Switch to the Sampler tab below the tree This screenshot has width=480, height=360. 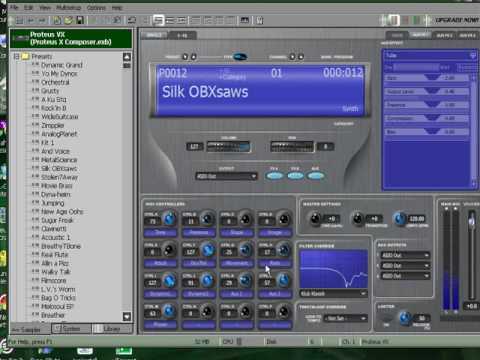tap(30, 329)
